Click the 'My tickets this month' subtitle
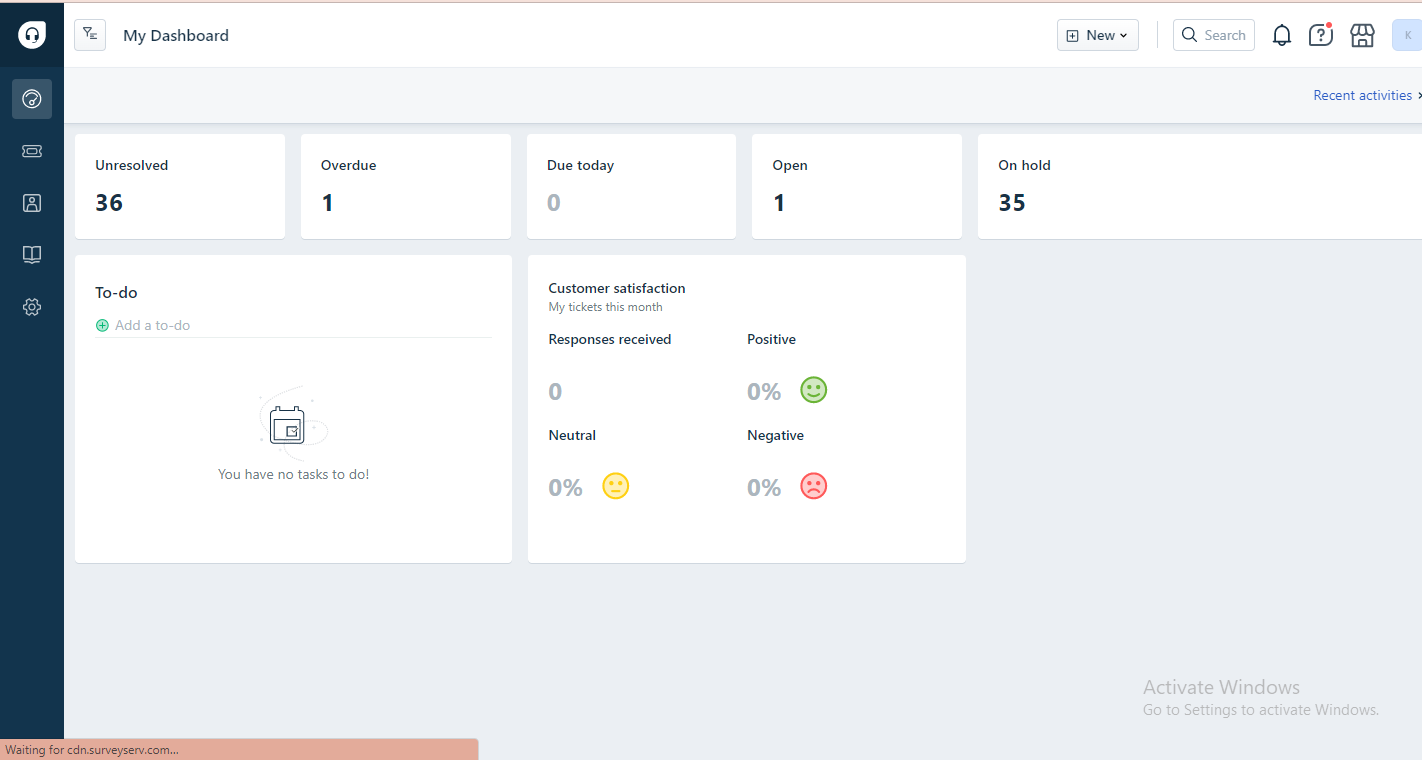The width and height of the screenshot is (1422, 760). point(606,307)
